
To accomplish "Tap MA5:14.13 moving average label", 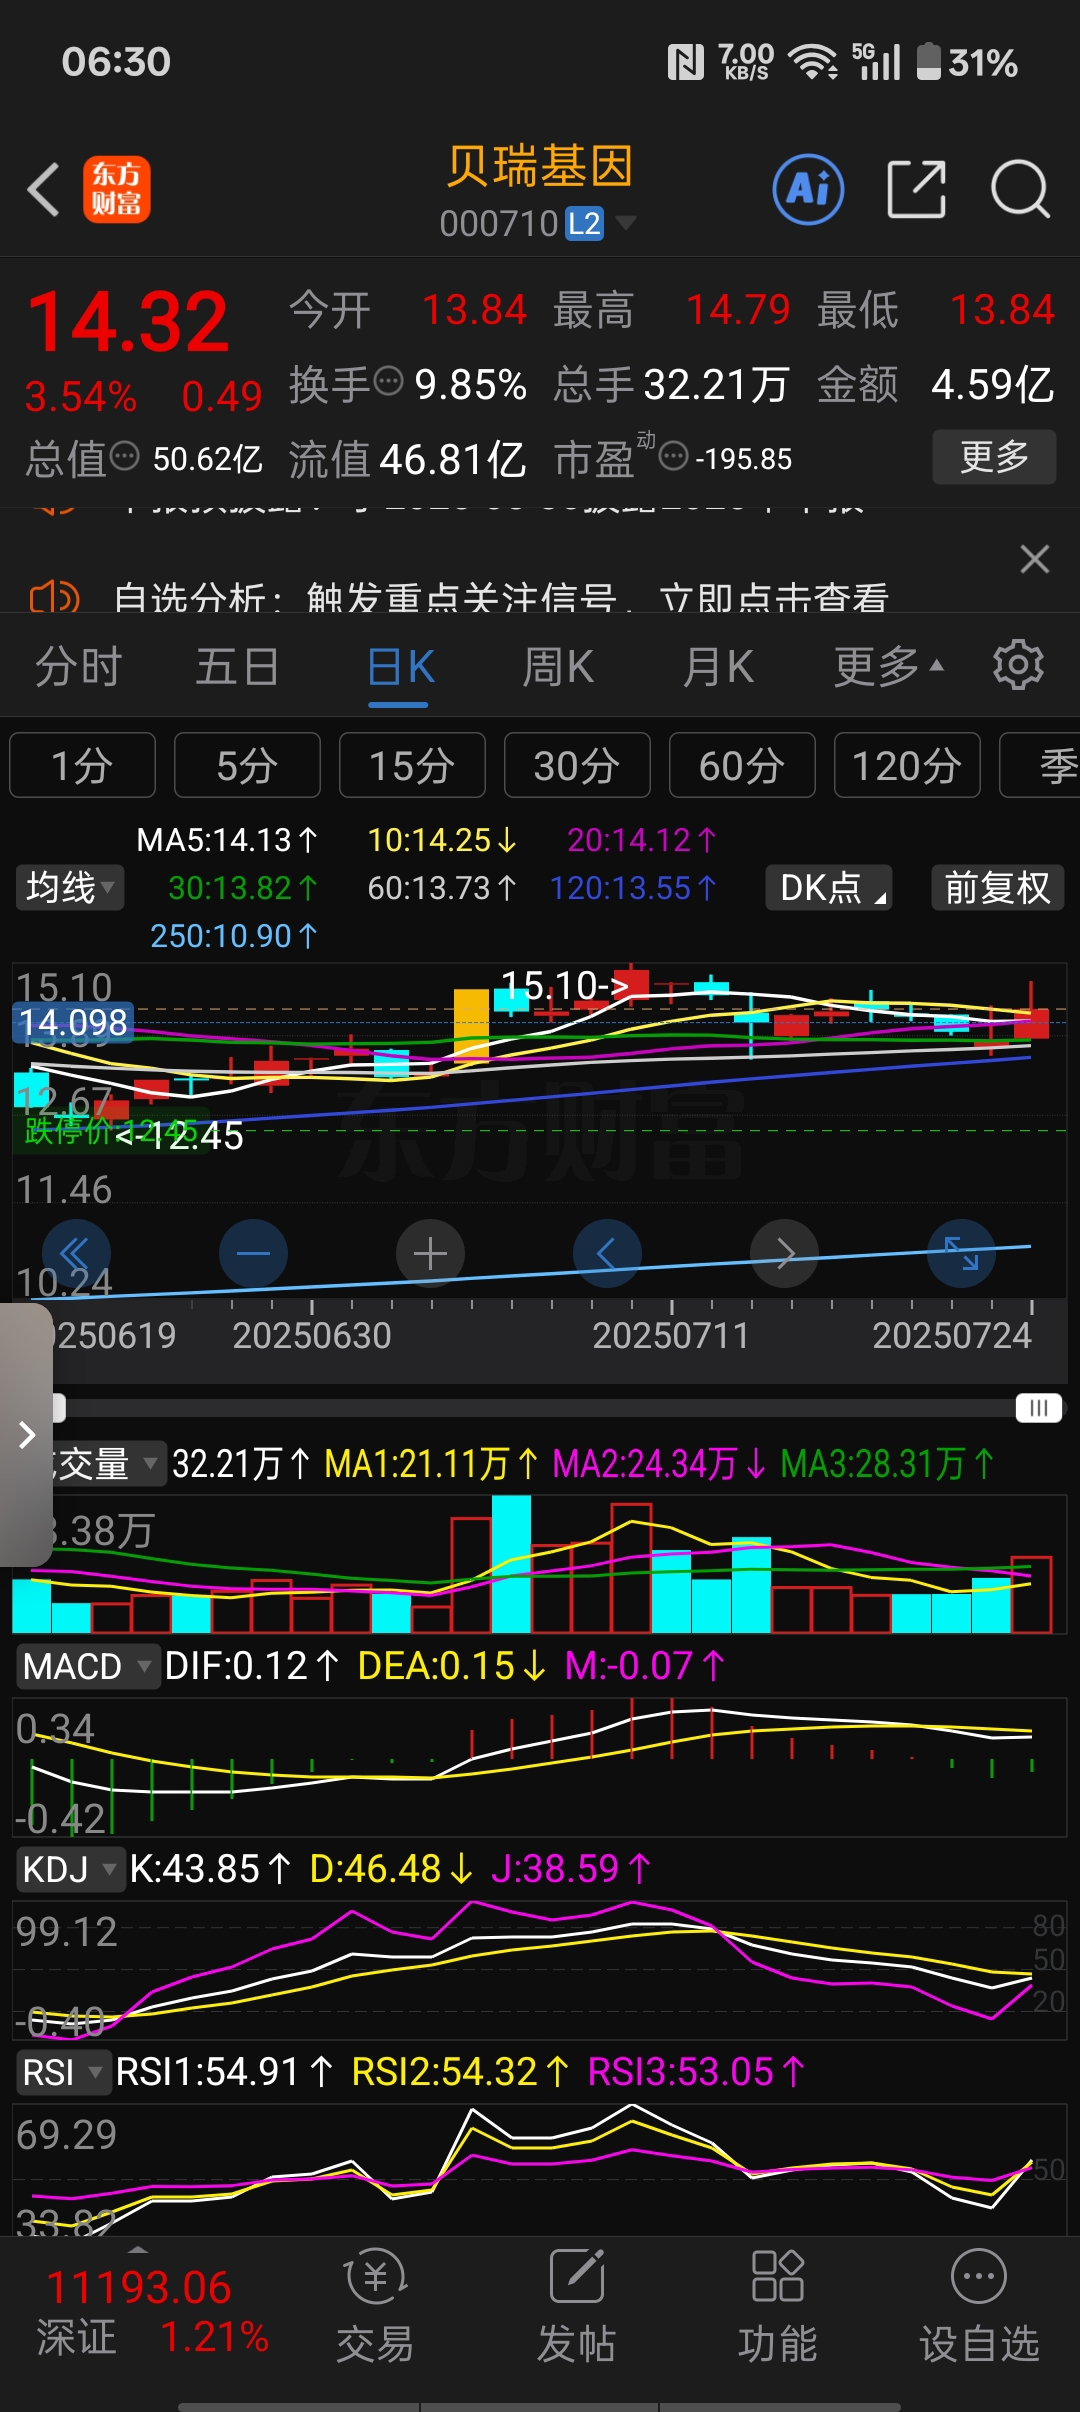I will [x=227, y=840].
